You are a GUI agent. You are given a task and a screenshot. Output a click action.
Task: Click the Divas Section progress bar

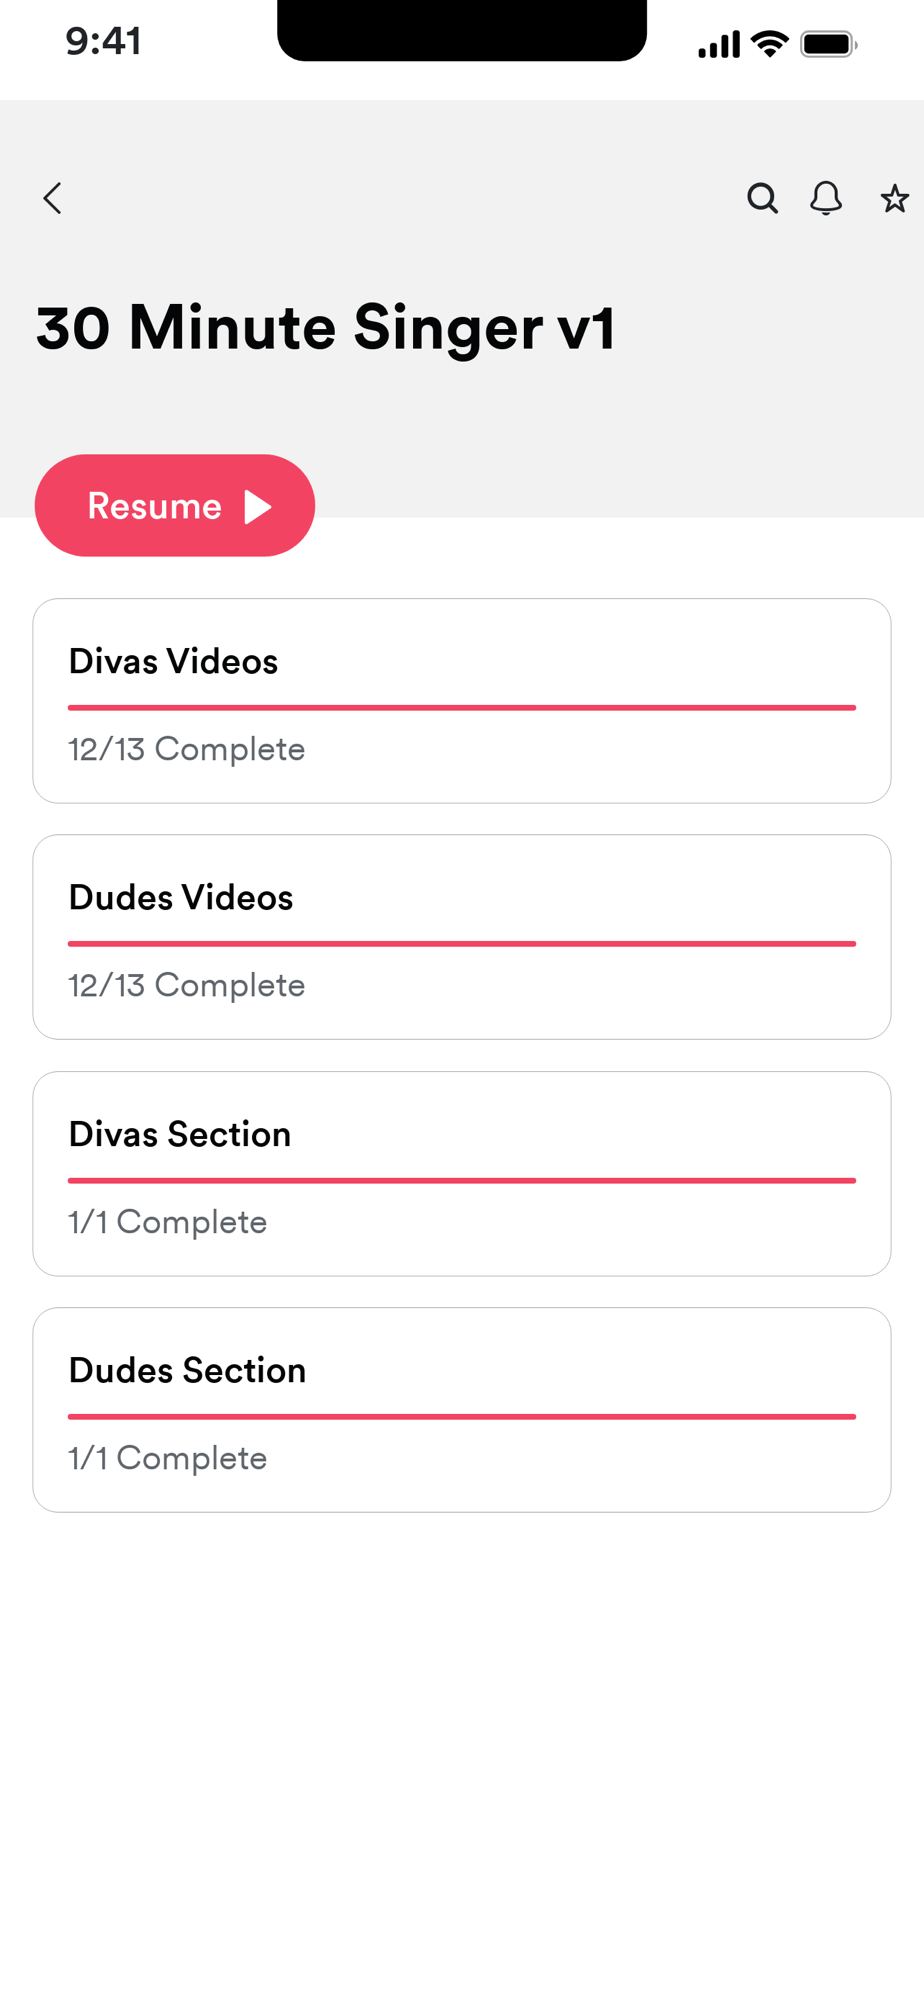(462, 1181)
